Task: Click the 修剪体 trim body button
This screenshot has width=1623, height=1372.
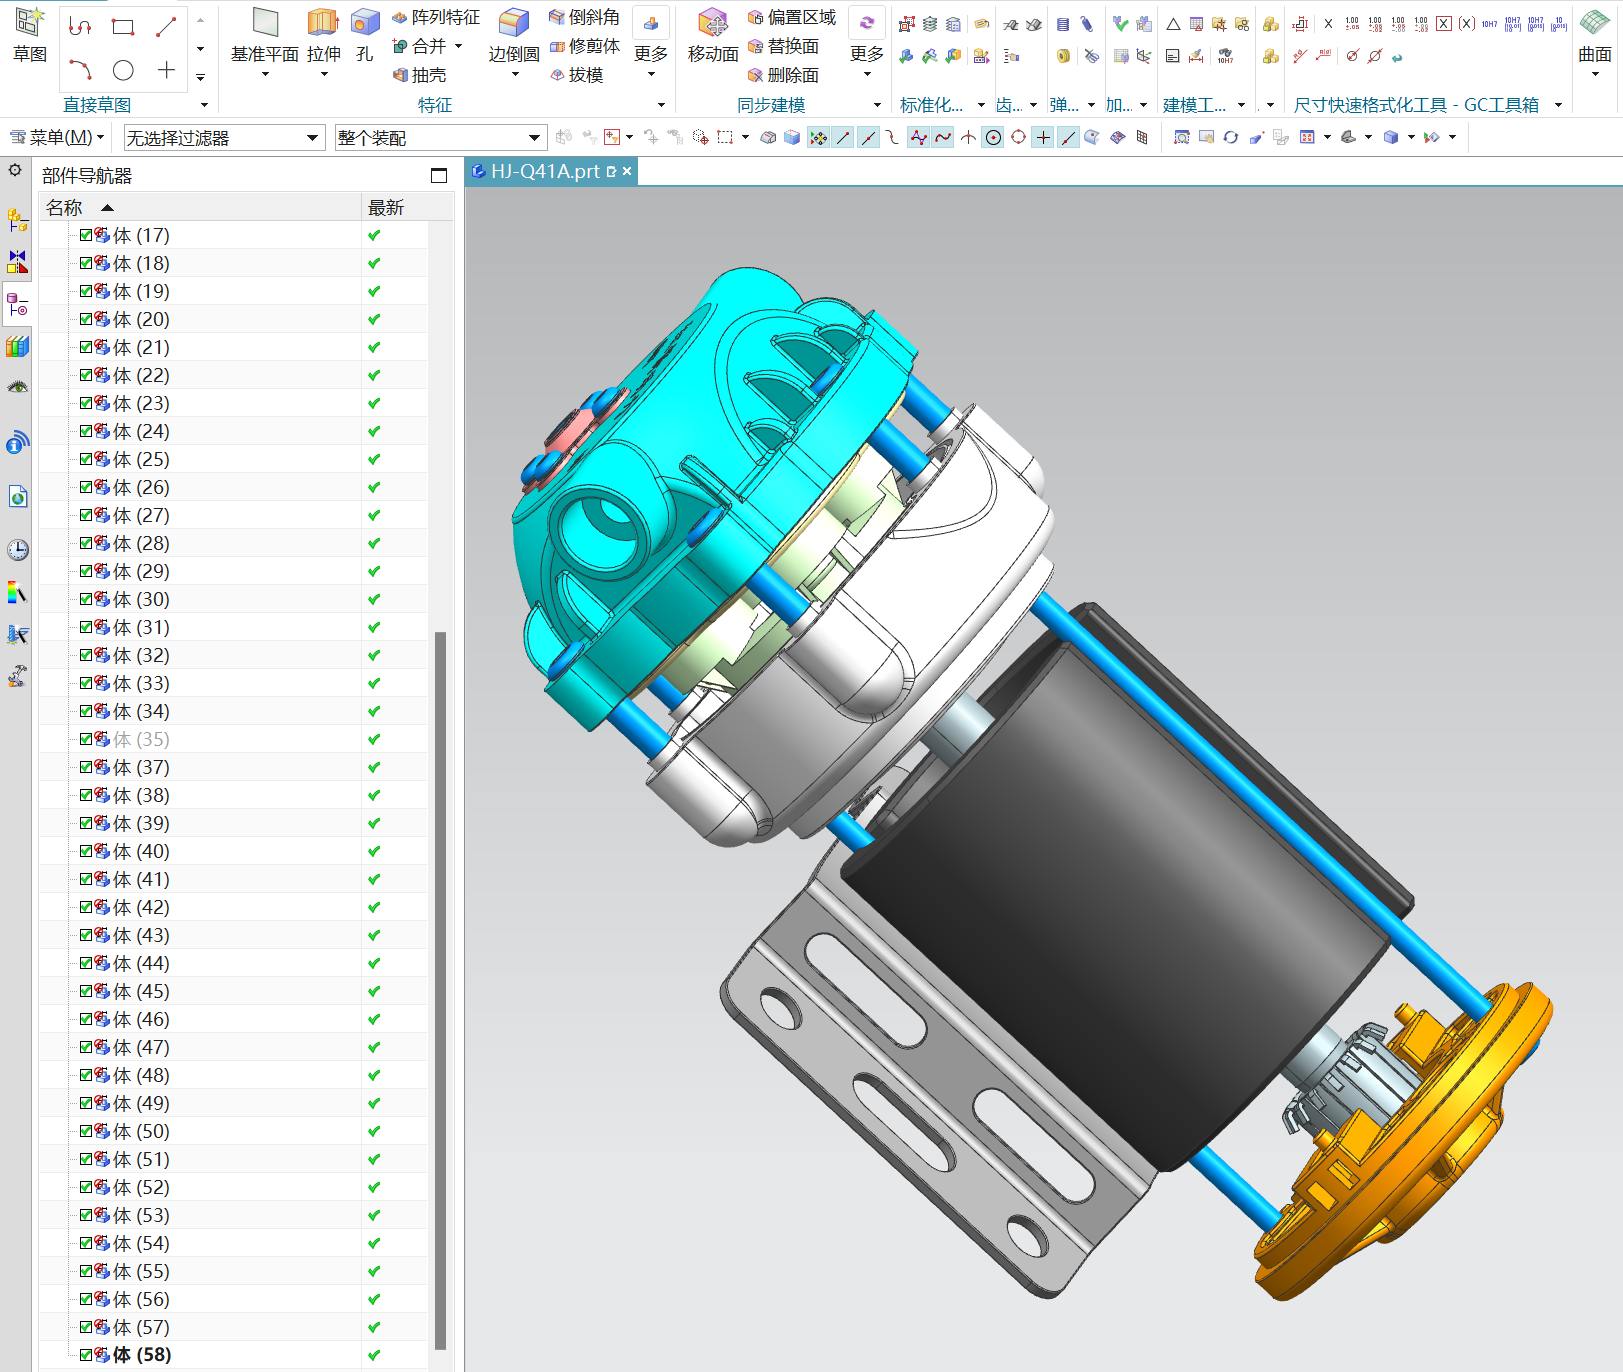Action: point(585,46)
